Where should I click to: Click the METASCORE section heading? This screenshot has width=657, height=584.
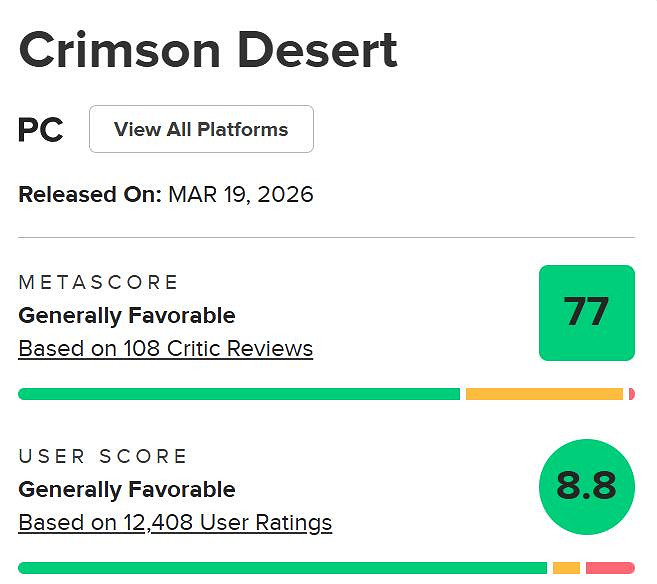[x=98, y=283]
